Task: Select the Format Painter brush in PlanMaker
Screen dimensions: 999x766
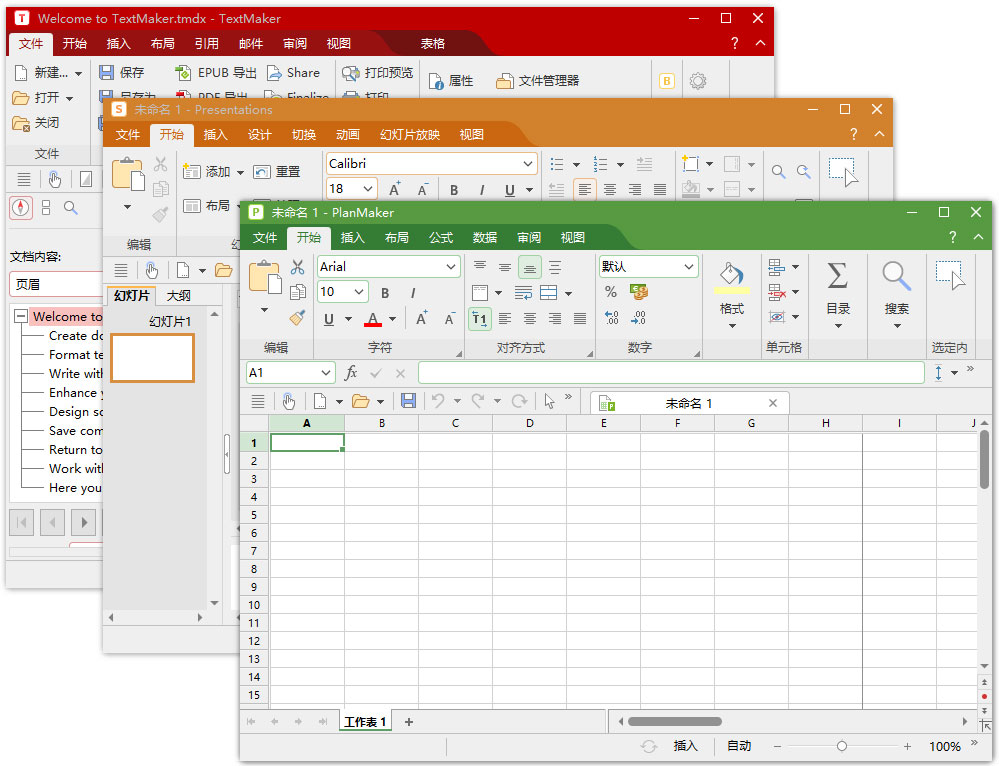Action: click(298, 317)
